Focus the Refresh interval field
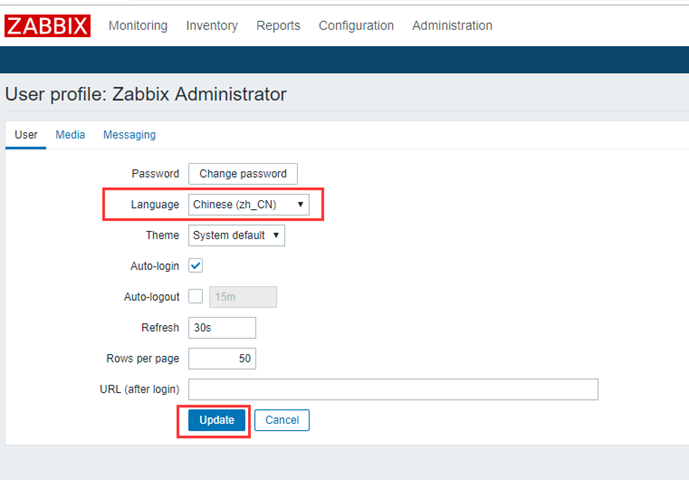The height and width of the screenshot is (480, 689). coord(222,327)
